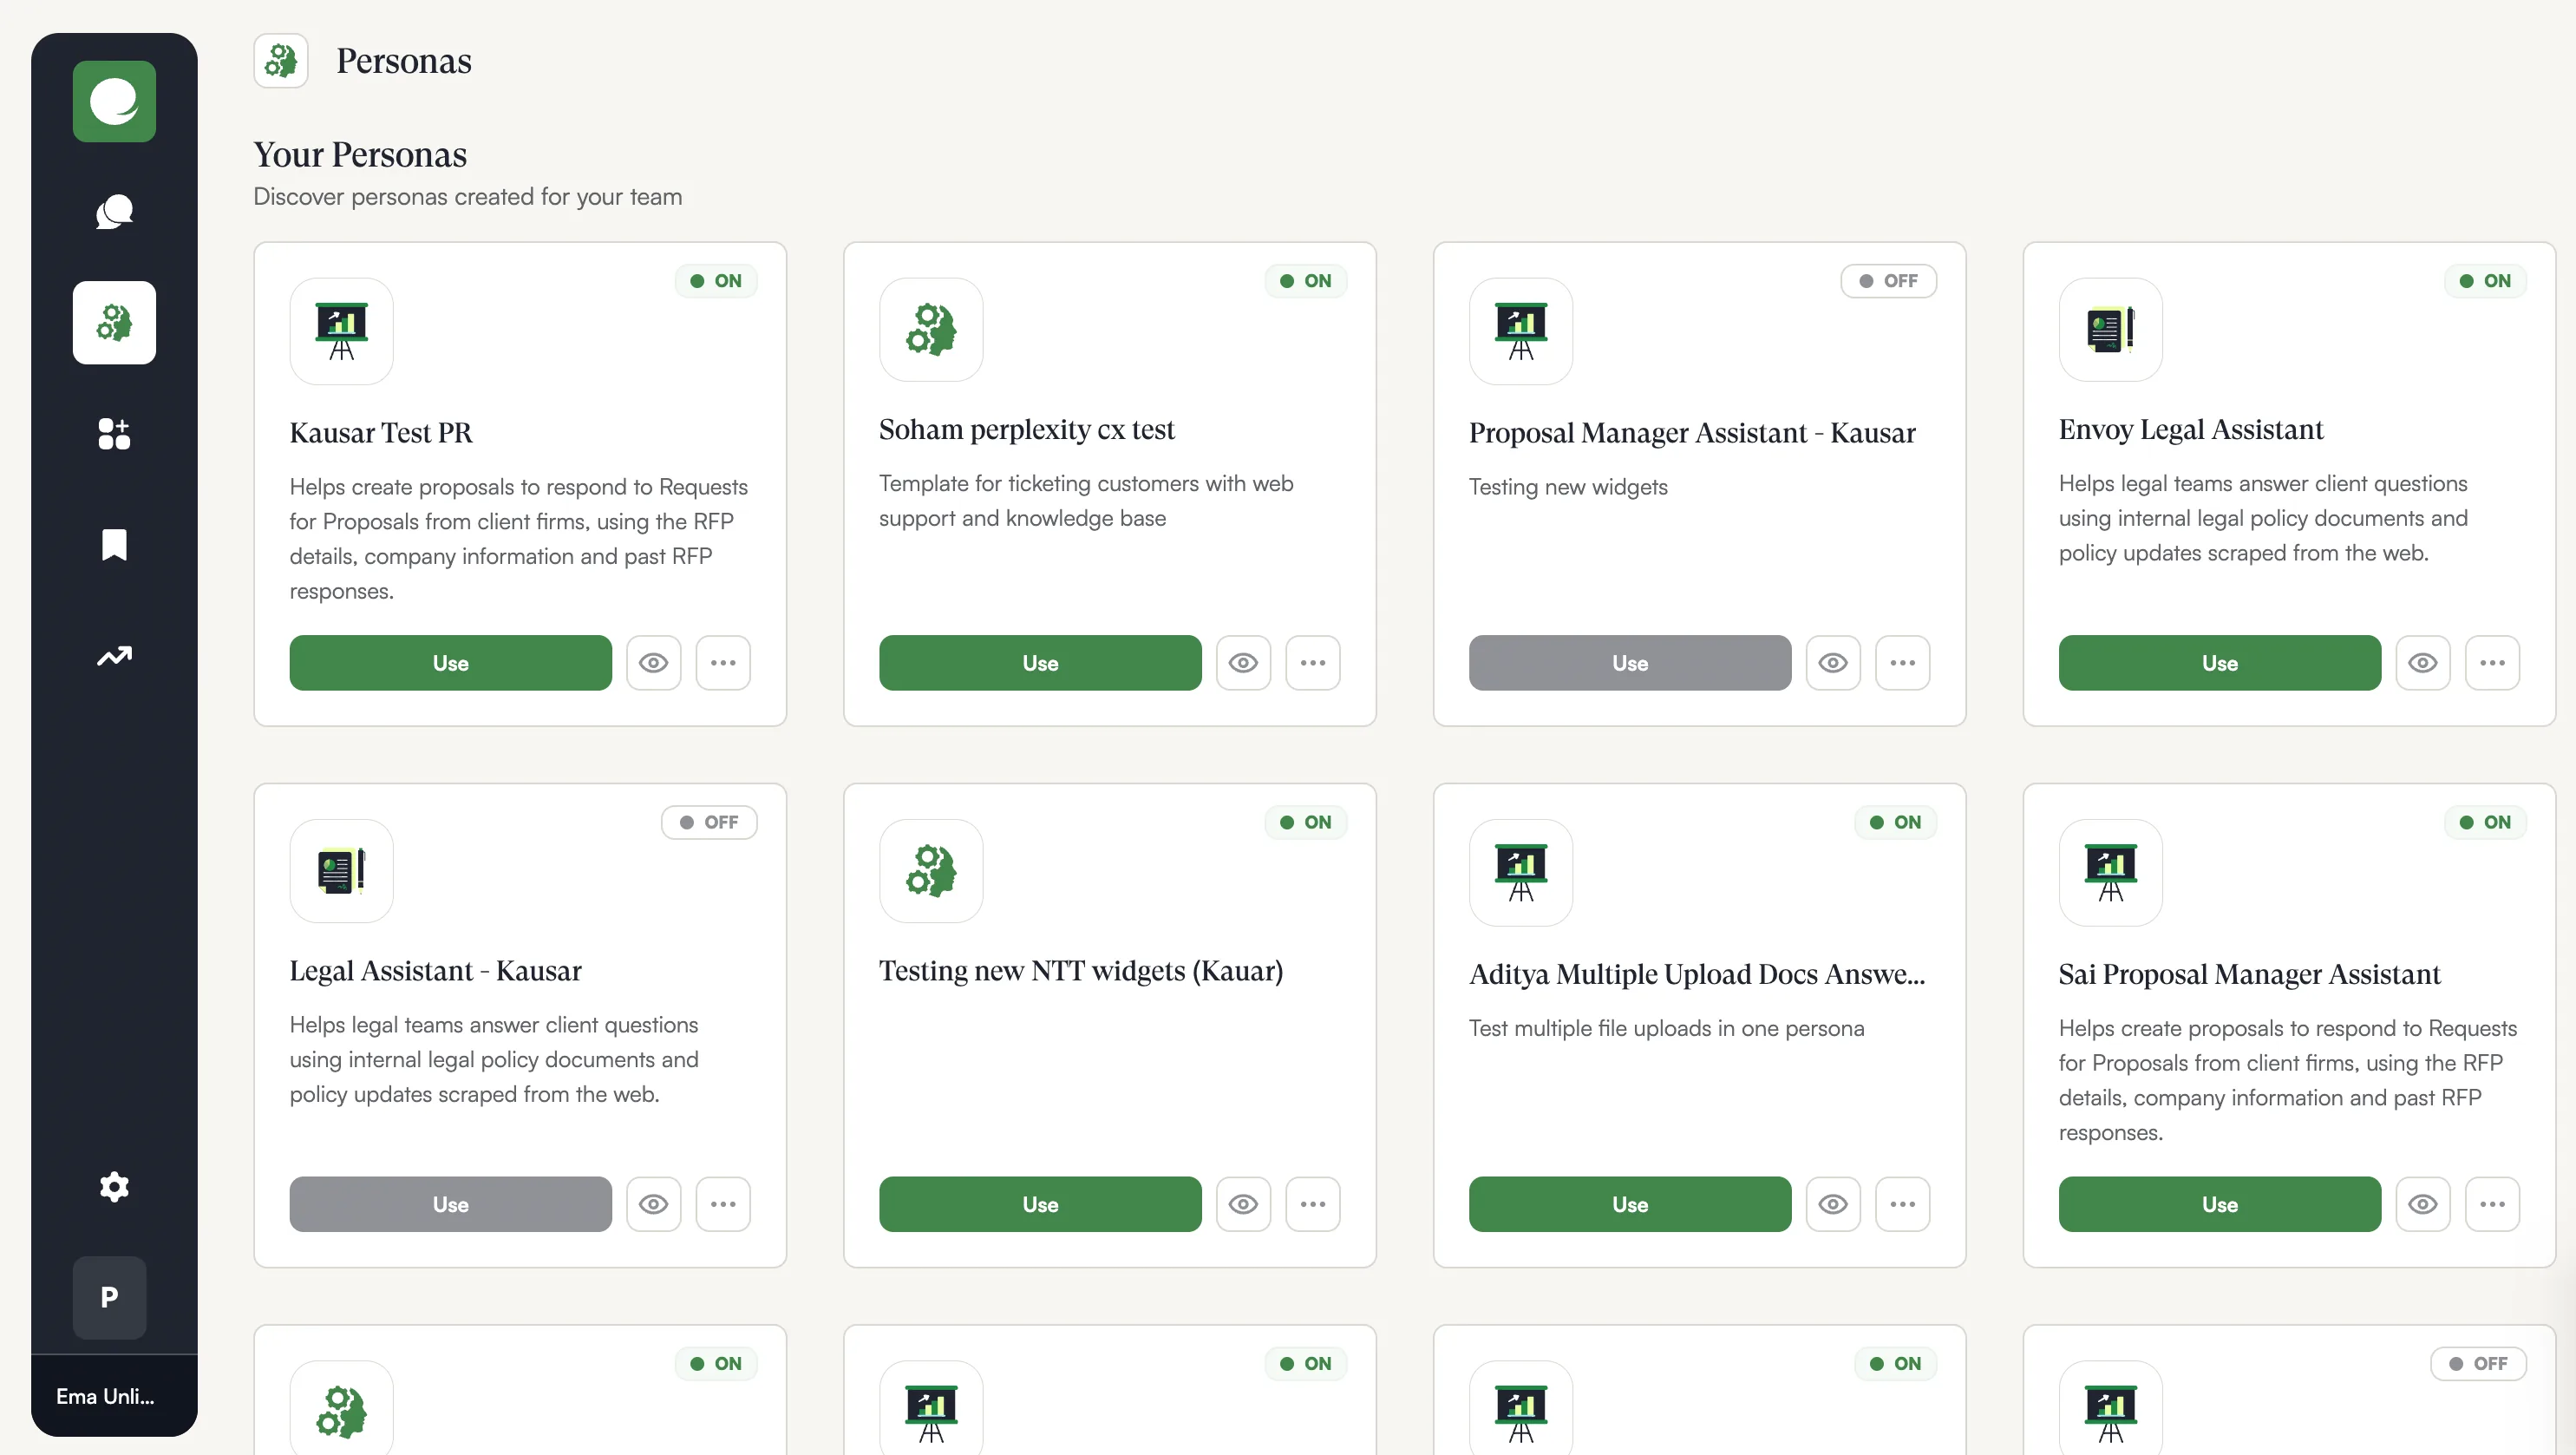The image size is (2576, 1455).
Task: Open the Ema Unli... workspace switcher
Action: coord(105,1396)
